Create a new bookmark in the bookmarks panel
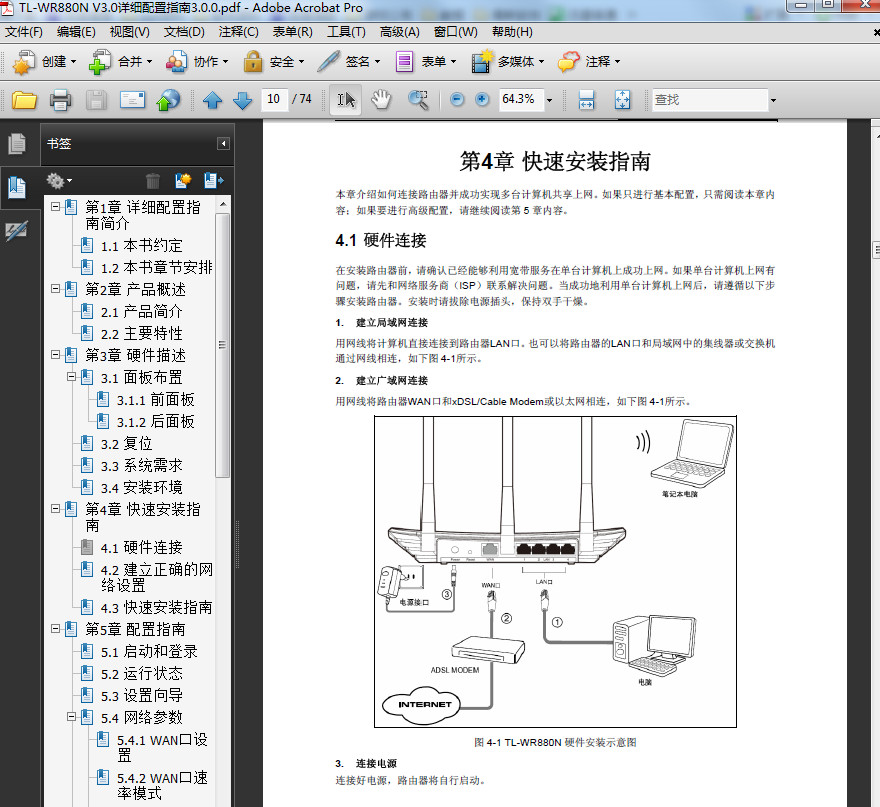880x807 pixels. (184, 180)
